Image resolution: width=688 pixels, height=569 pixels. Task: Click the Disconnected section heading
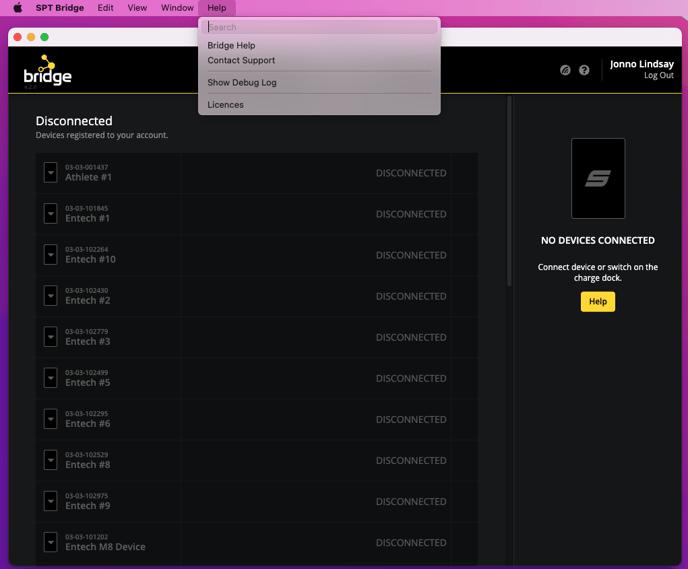[74, 121]
